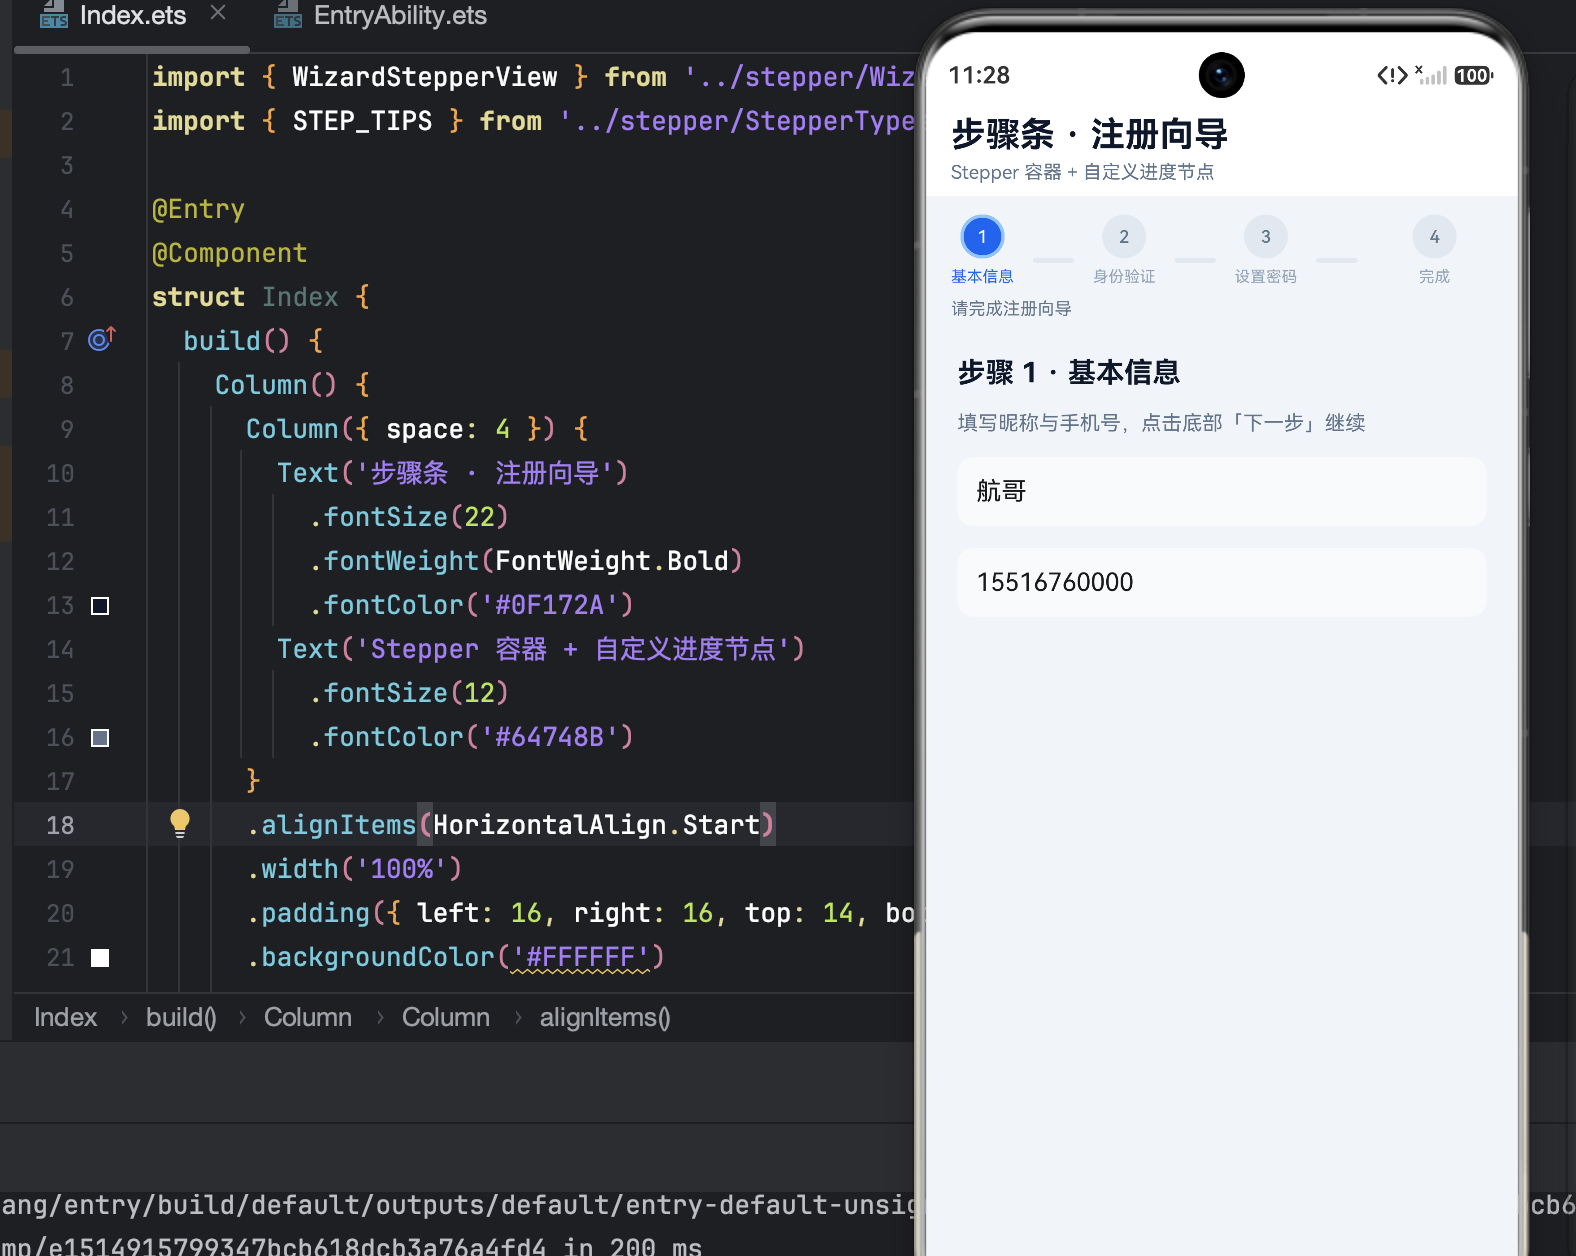Select the Index breadcrumb item
Screen dimensions: 1576x1256
pos(65,1017)
